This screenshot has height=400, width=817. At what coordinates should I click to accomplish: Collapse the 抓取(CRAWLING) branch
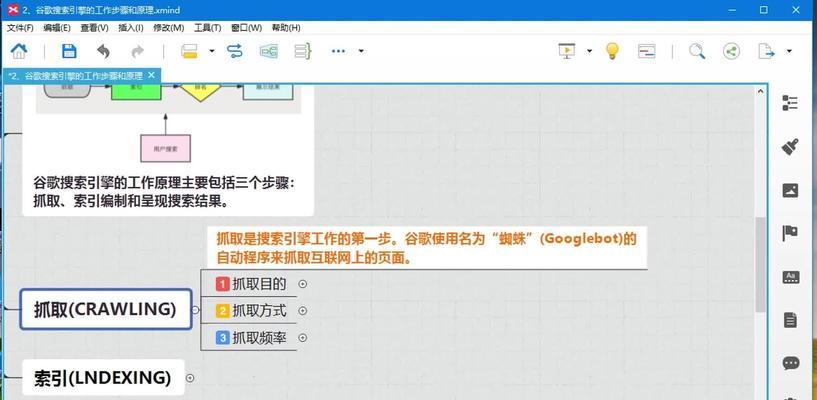195,310
